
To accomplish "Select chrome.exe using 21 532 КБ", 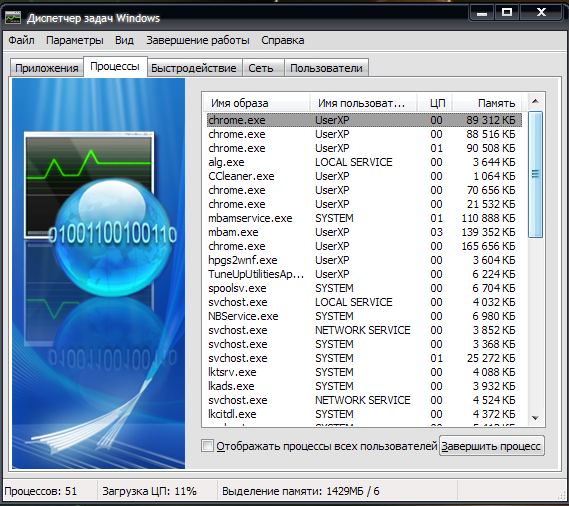I will pyautogui.click(x=364, y=204).
